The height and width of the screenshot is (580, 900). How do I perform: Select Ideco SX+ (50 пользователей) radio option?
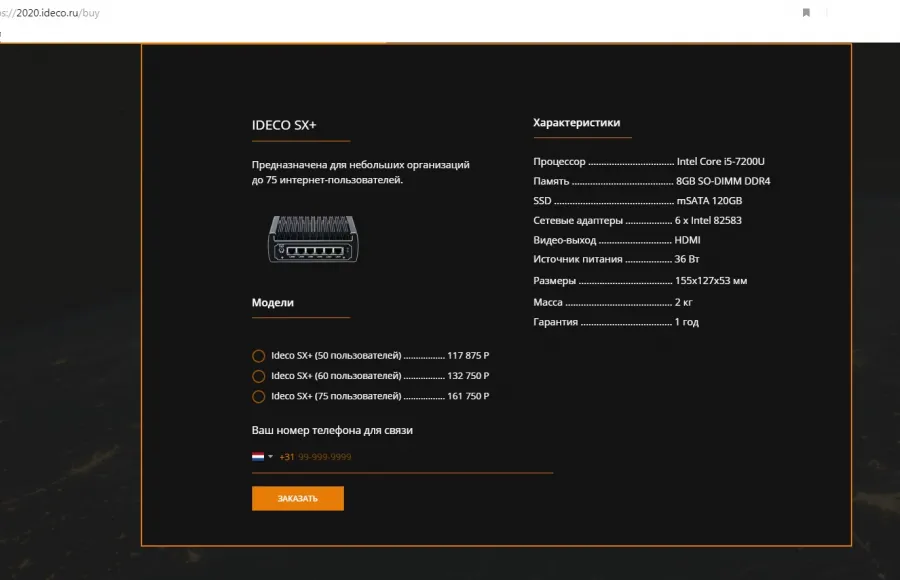(x=258, y=356)
